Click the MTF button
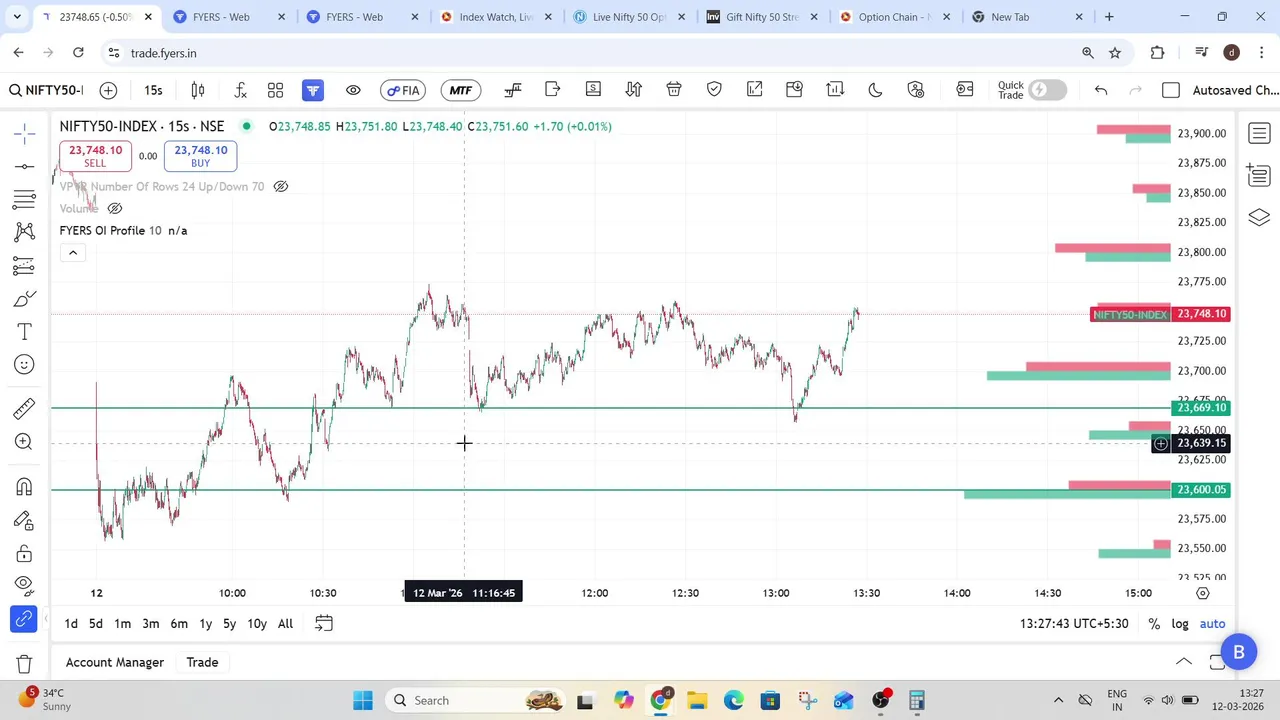 [460, 90]
